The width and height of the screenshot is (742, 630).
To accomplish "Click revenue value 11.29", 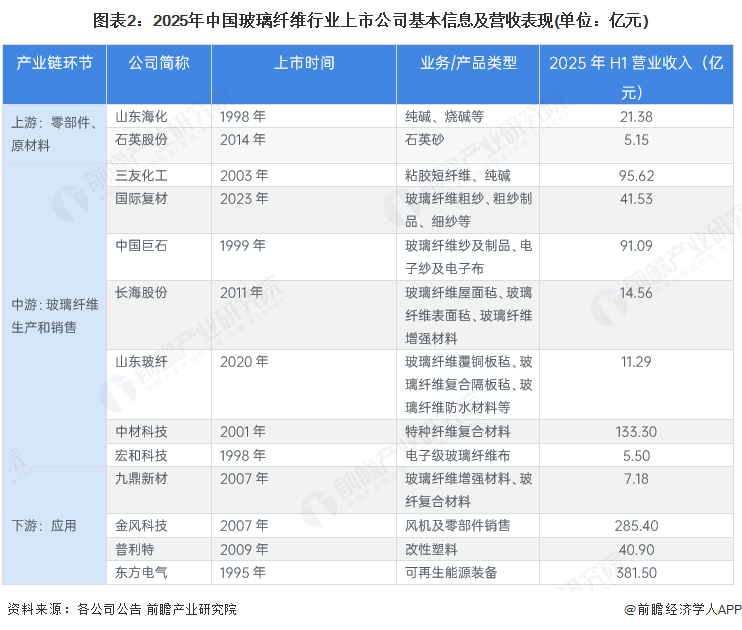I will (636, 362).
